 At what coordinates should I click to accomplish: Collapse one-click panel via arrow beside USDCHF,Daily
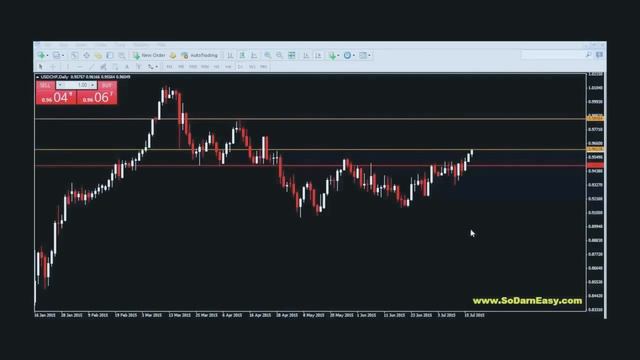pyautogui.click(x=38, y=77)
